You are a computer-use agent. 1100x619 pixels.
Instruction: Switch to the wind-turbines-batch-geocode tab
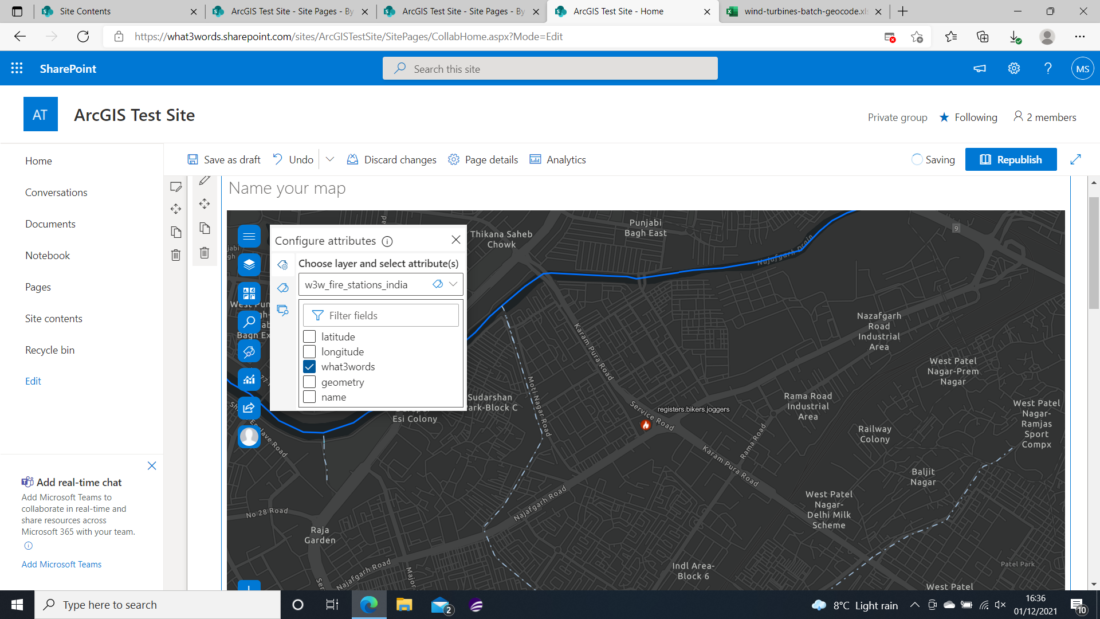click(804, 11)
